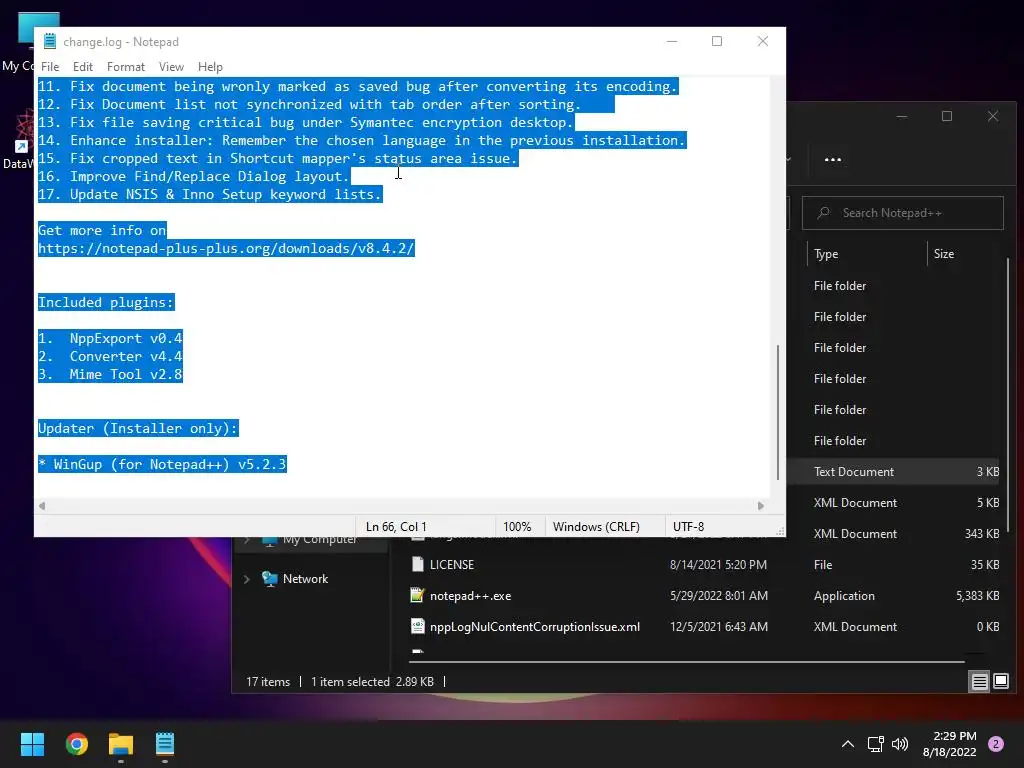Click the nppLogNulContentCorruptionIssue.xml file icon
This screenshot has height=768, width=1024.
417,626
